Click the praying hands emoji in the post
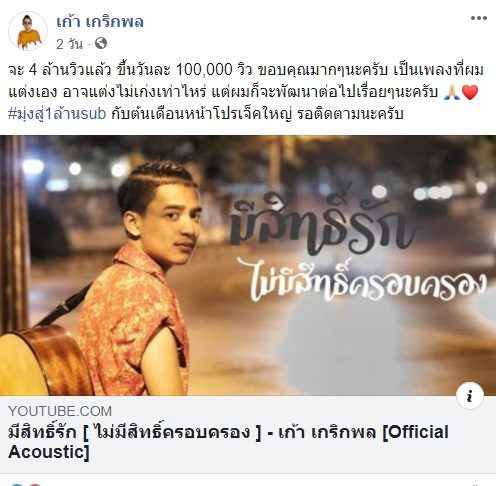The width and height of the screenshot is (496, 486). pyautogui.click(x=453, y=92)
